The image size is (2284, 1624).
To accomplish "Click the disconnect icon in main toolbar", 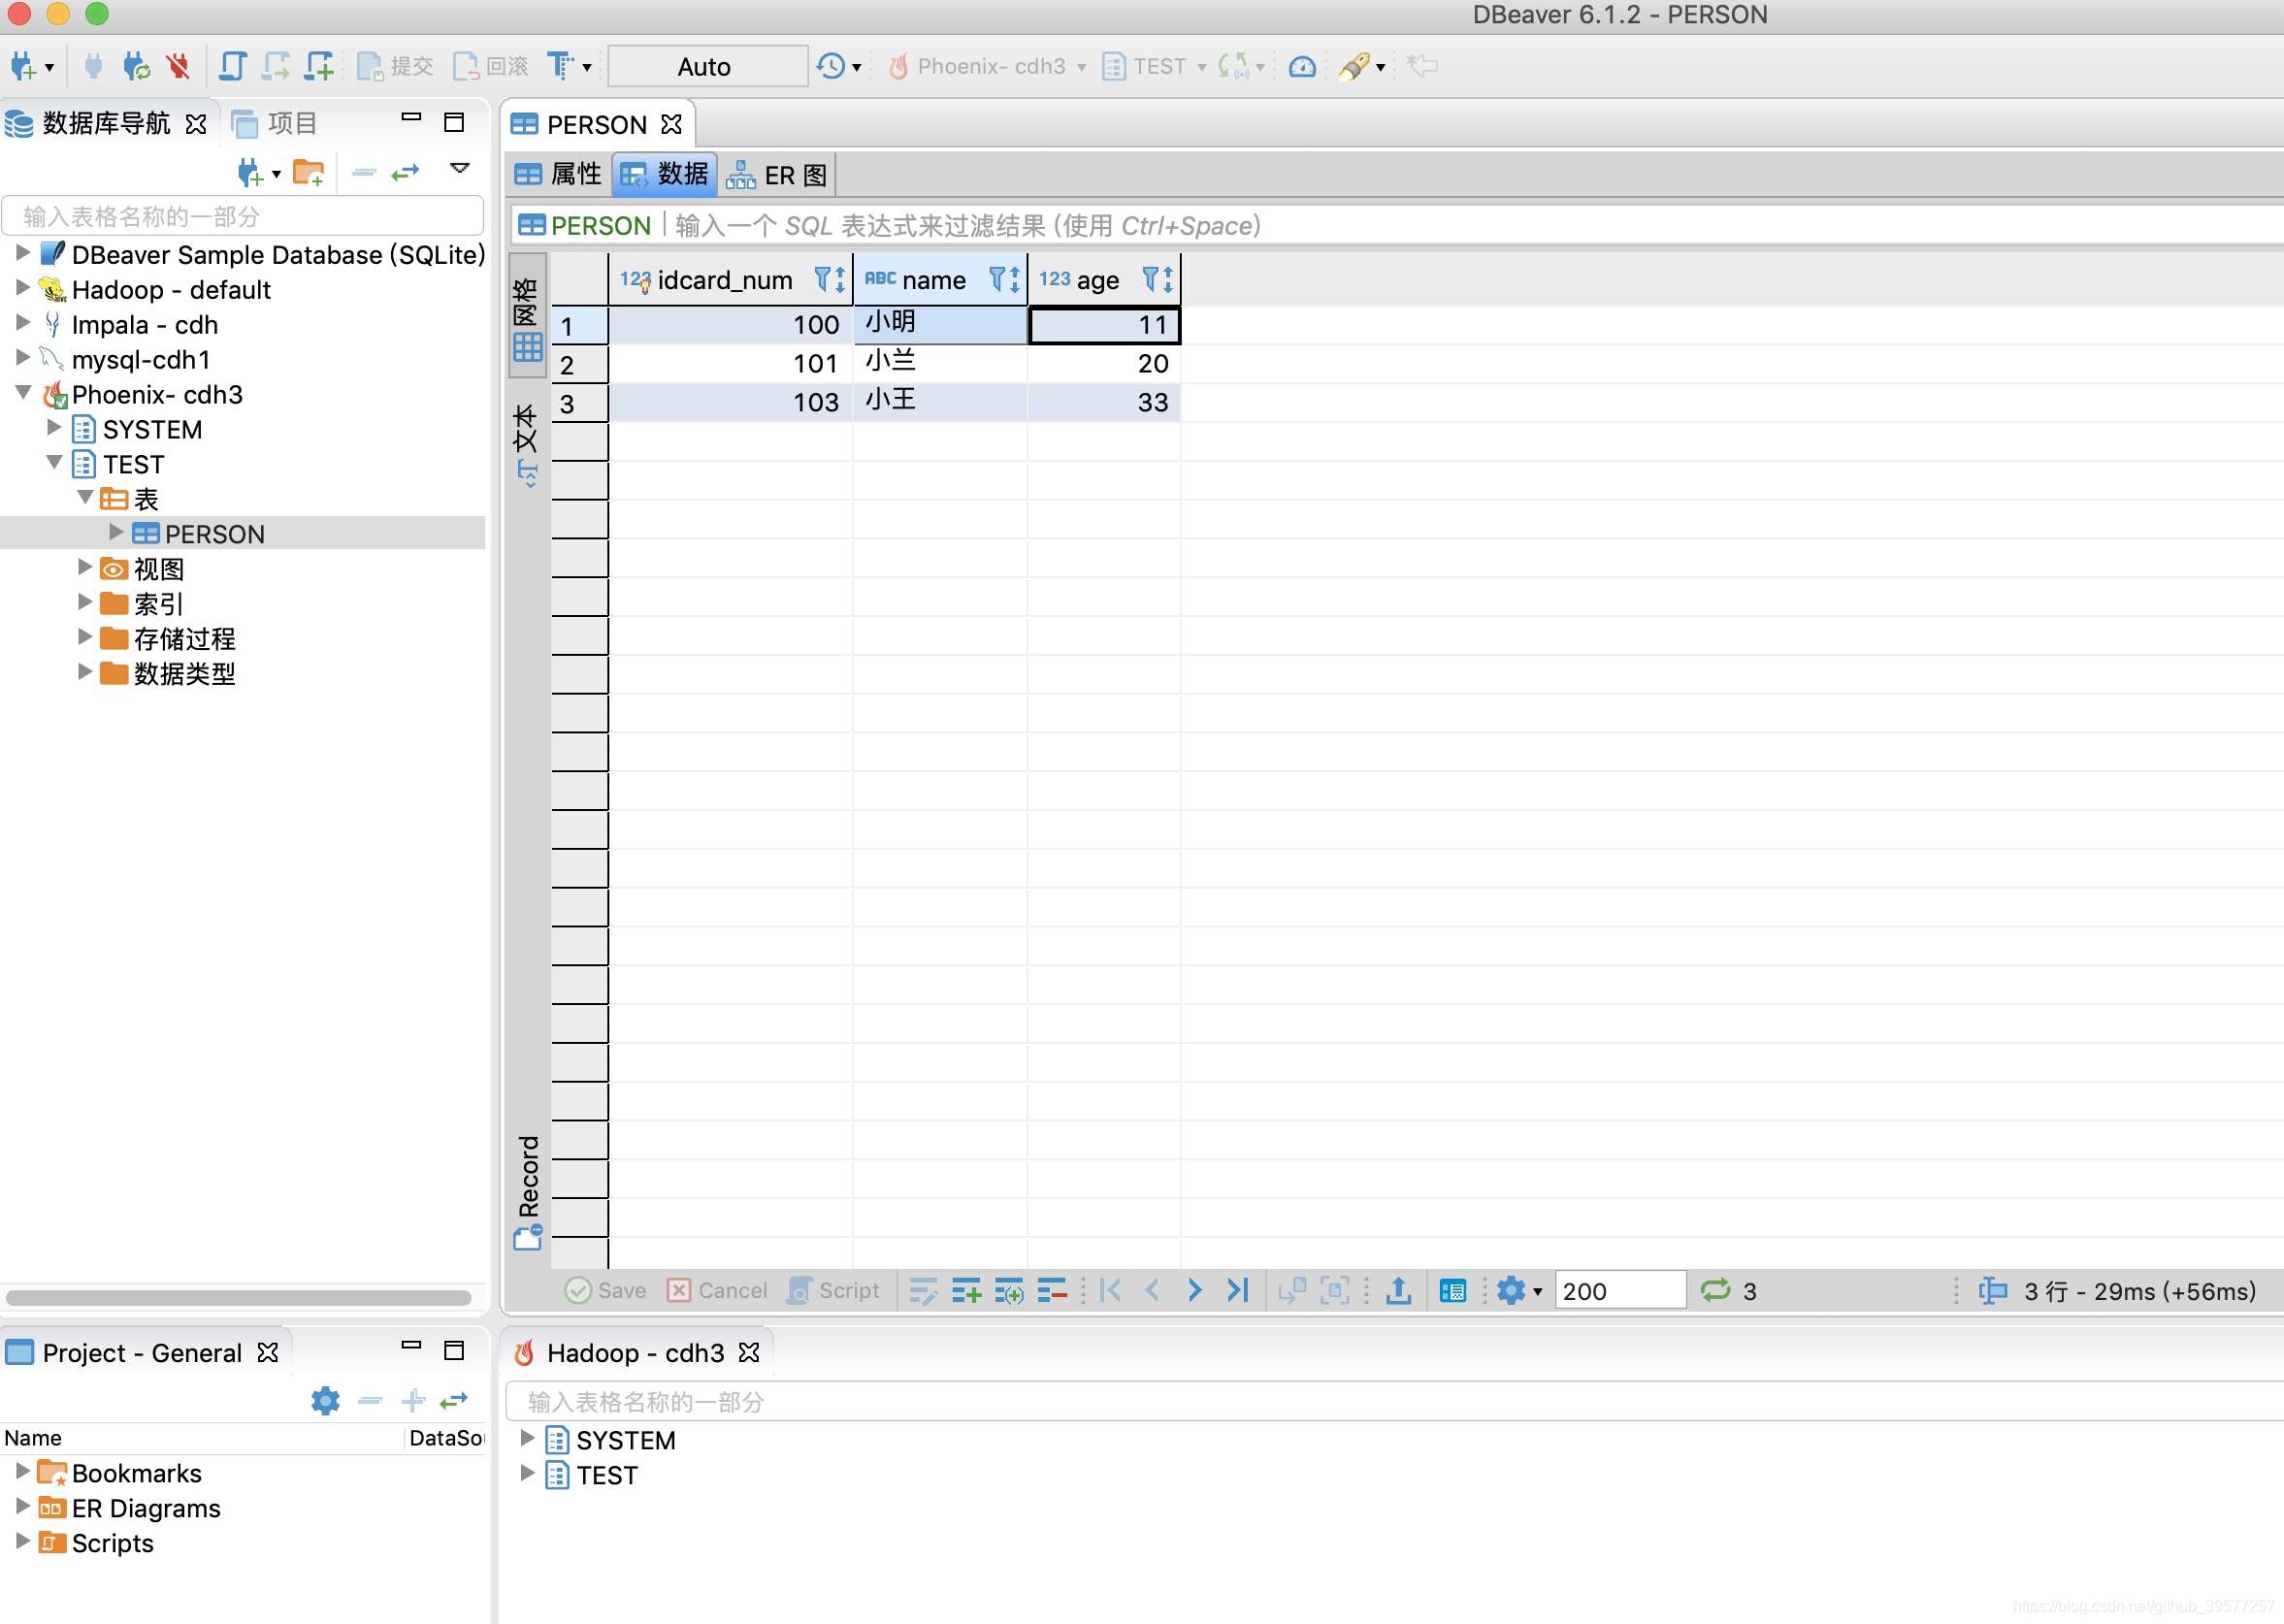I will coord(178,66).
